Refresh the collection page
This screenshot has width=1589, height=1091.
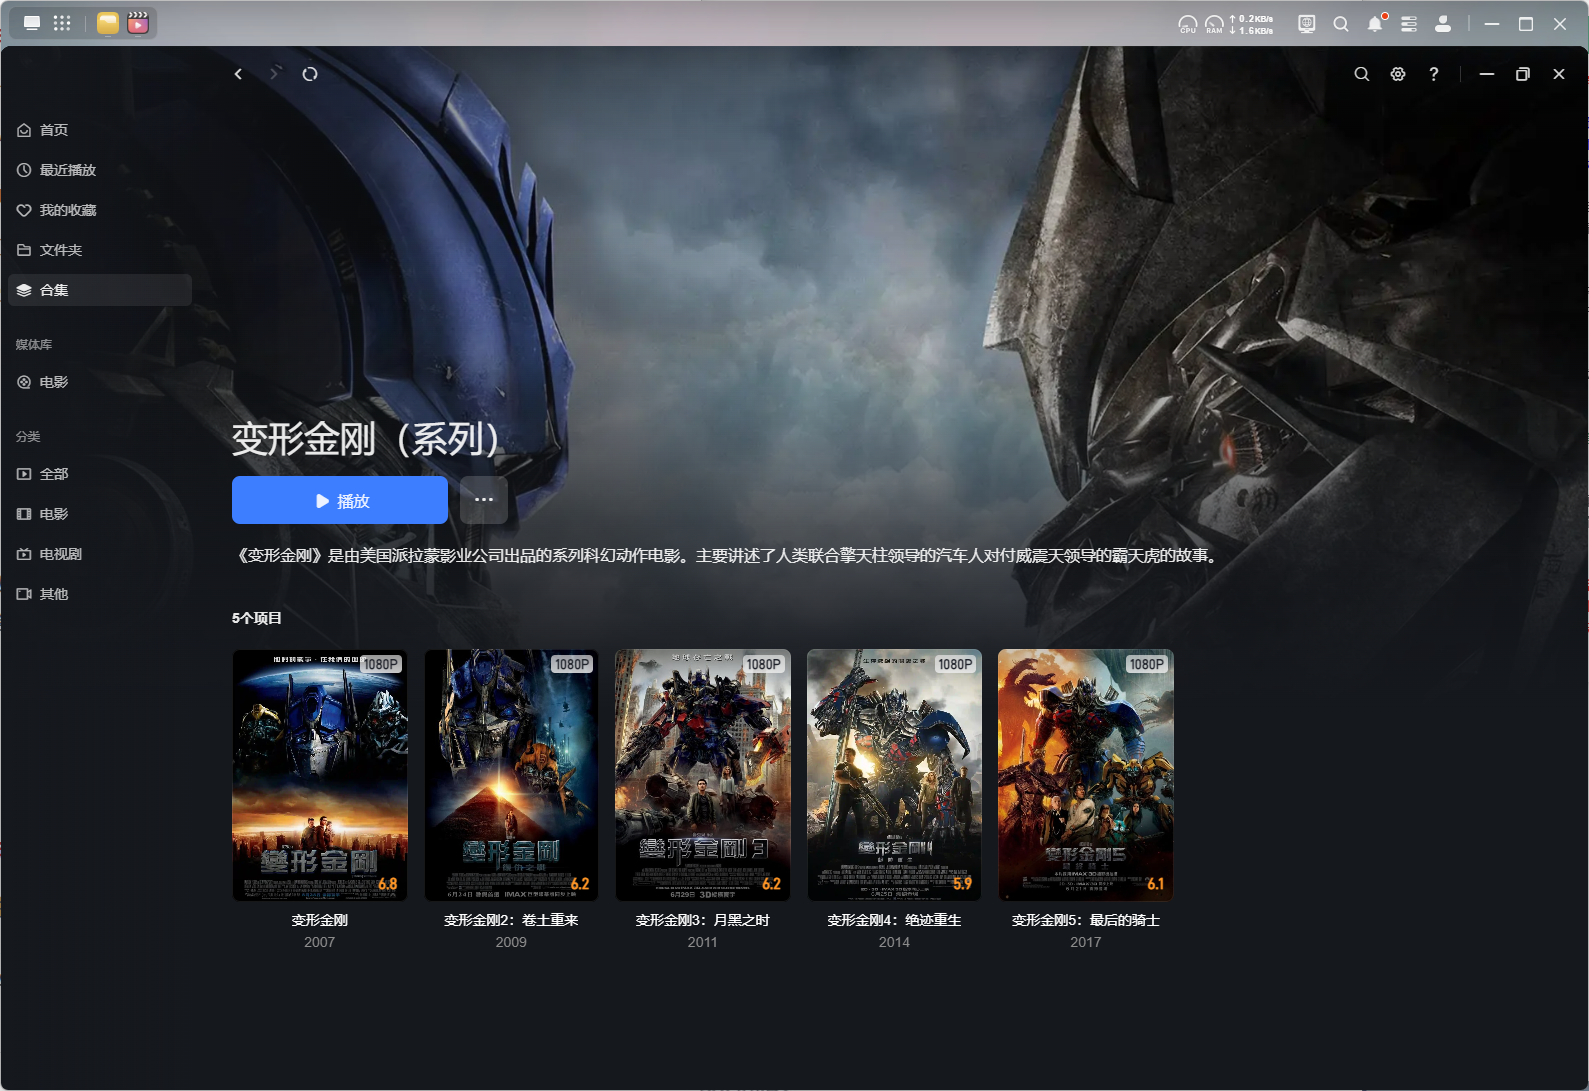coord(310,74)
